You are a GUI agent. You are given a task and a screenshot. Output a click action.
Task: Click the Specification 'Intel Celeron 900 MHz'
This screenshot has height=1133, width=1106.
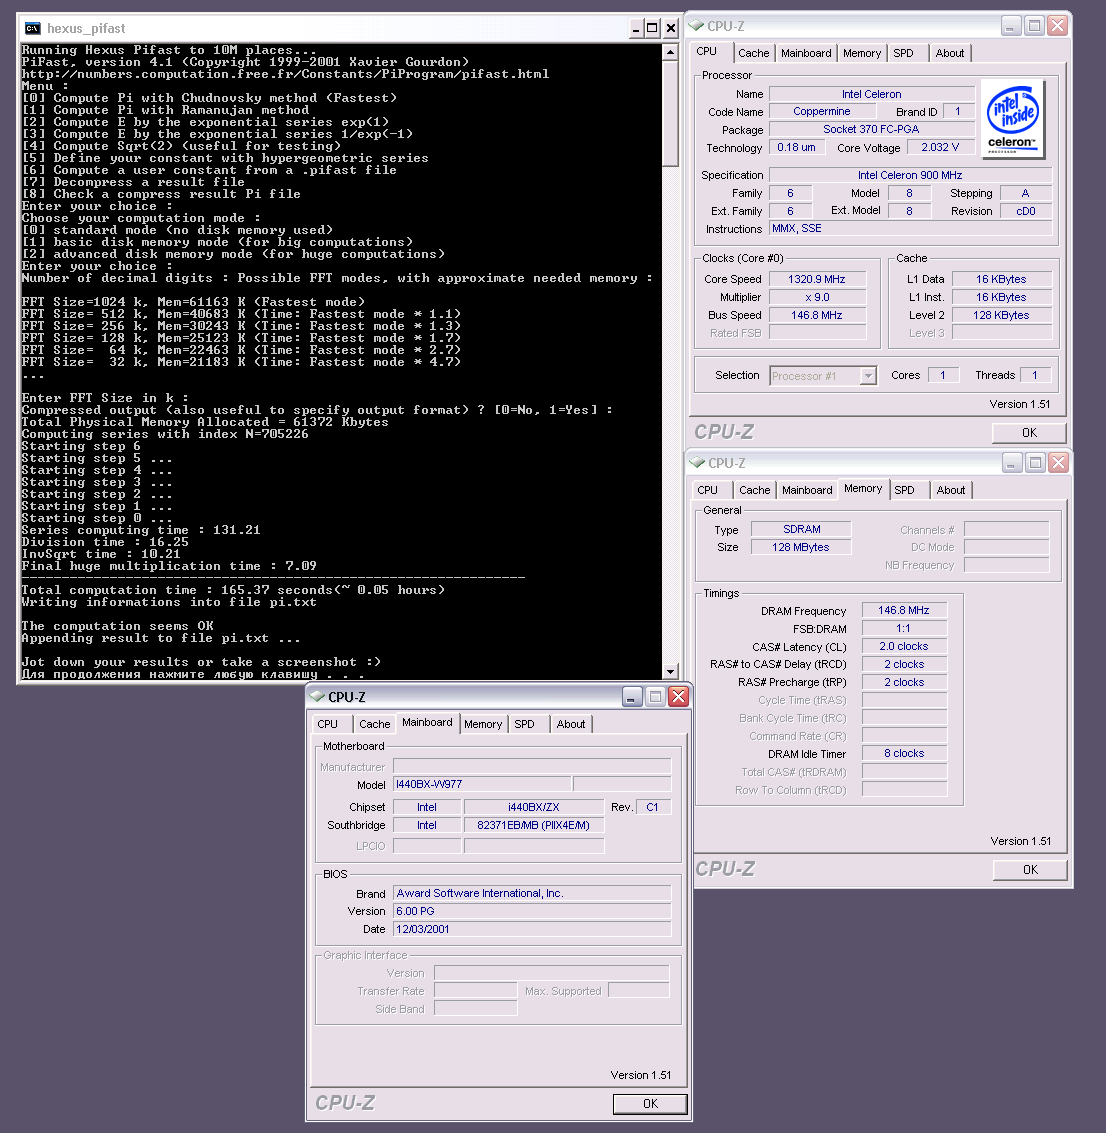910,175
